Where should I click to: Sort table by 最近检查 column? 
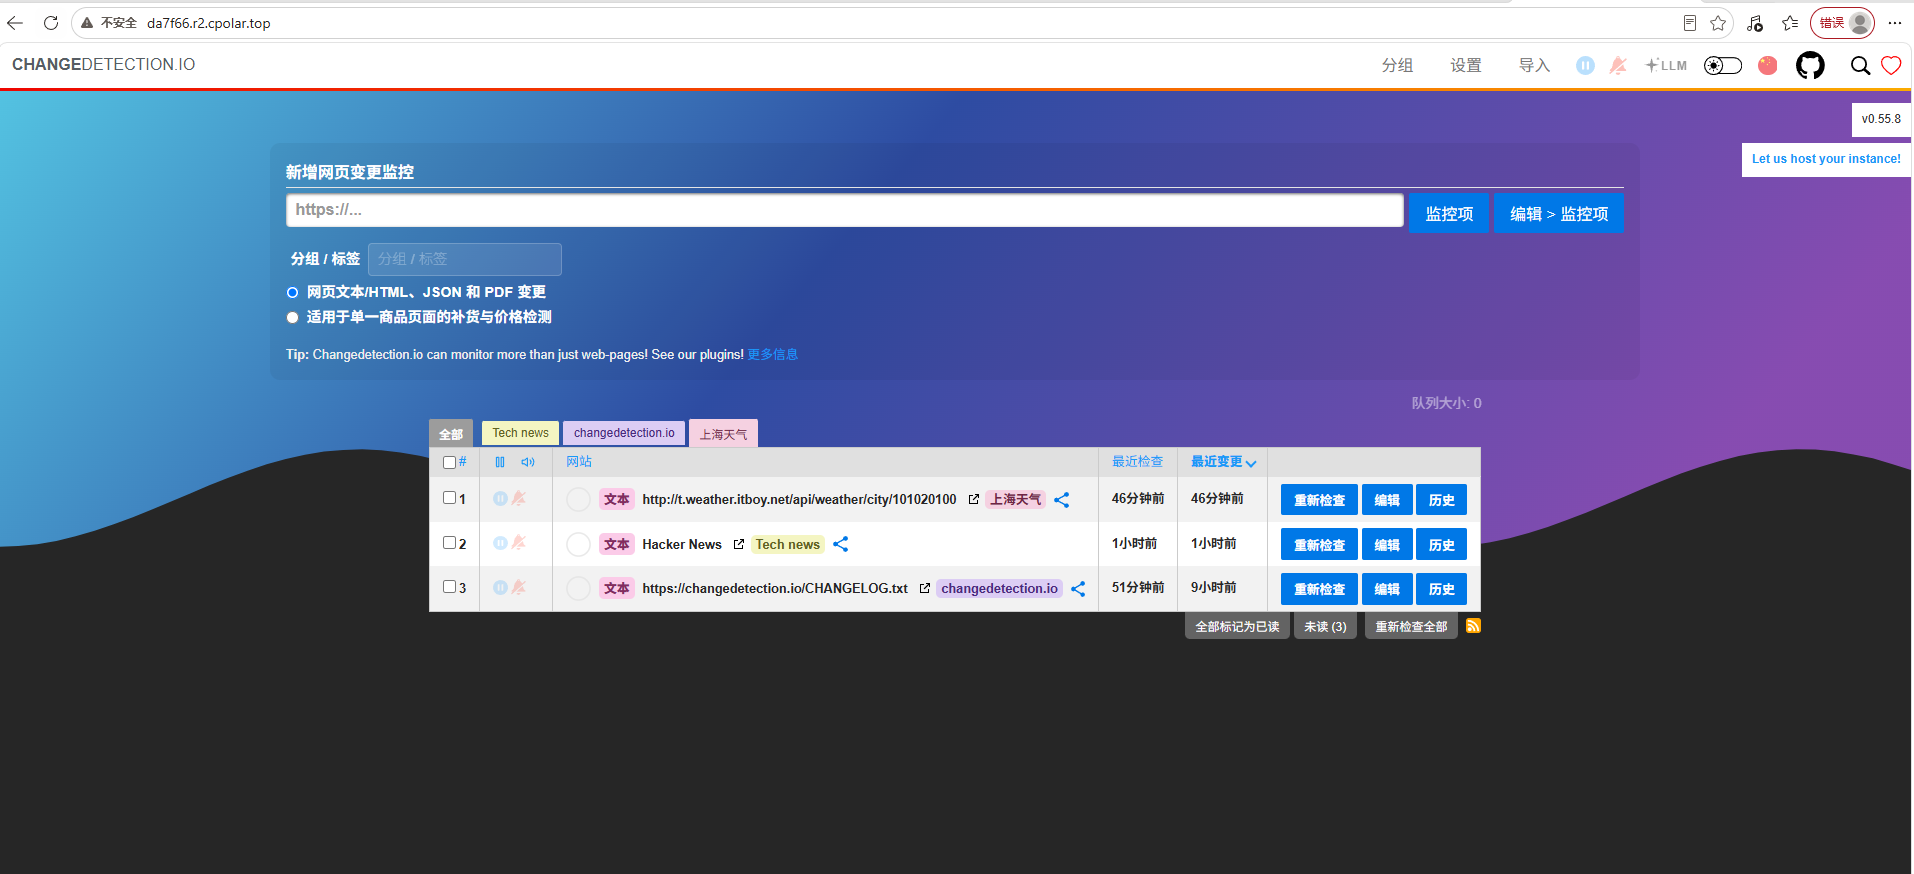(x=1137, y=462)
